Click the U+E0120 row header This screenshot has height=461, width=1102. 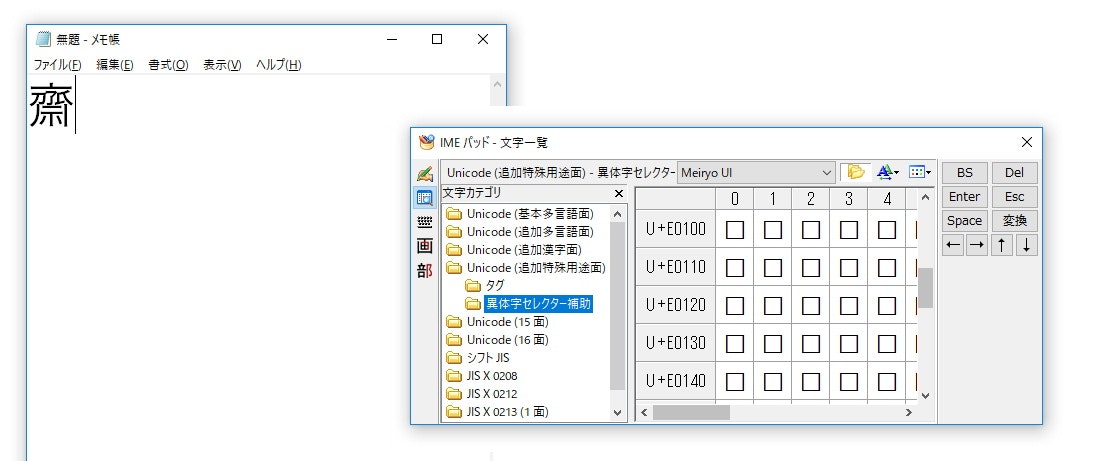point(675,305)
